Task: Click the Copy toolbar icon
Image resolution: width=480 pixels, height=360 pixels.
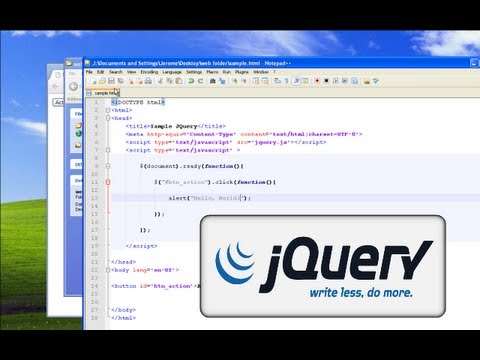Action: tap(170, 81)
